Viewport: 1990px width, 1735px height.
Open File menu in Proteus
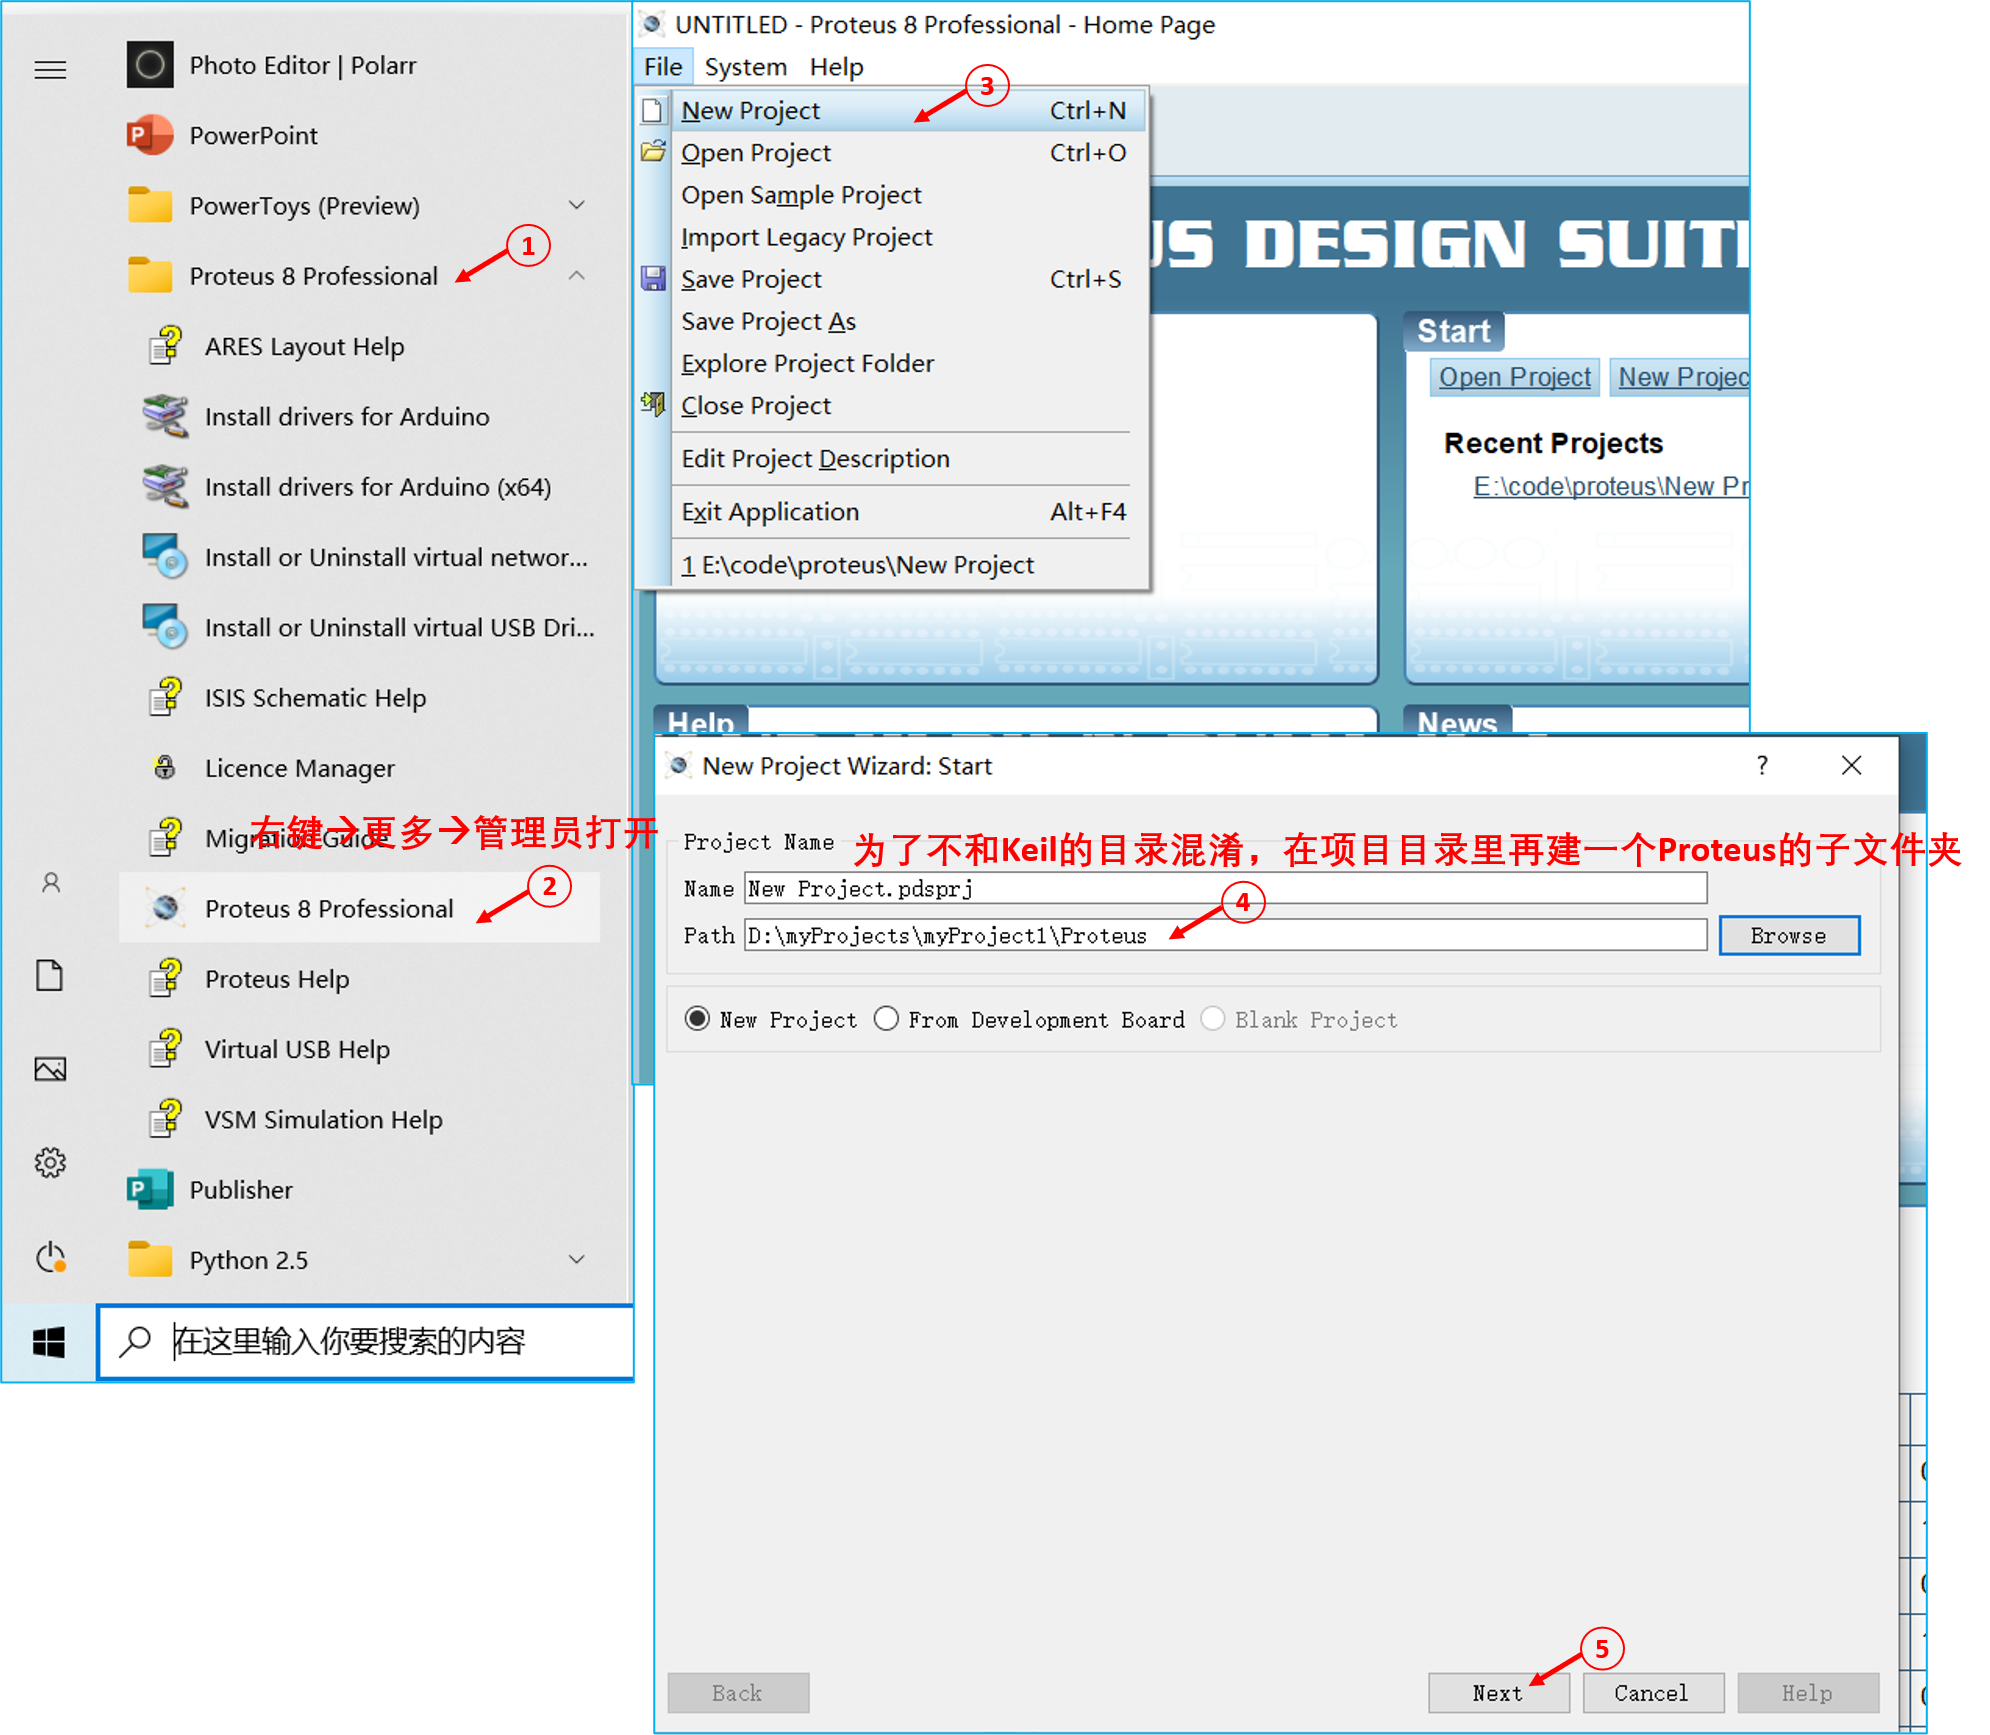[x=663, y=68]
